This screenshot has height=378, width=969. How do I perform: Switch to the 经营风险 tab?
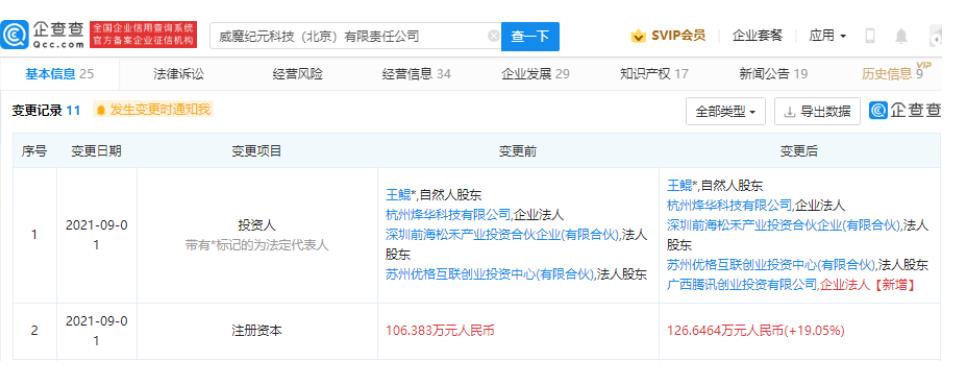coord(297,74)
